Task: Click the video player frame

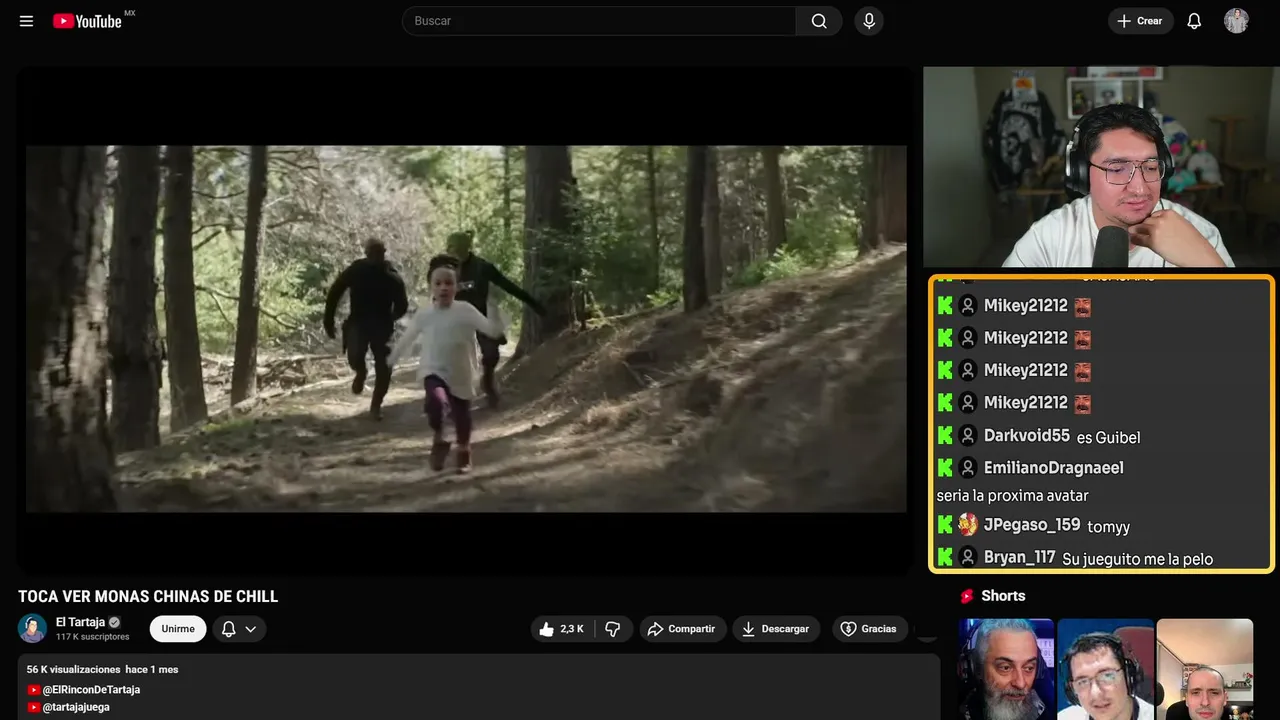Action: point(466,321)
